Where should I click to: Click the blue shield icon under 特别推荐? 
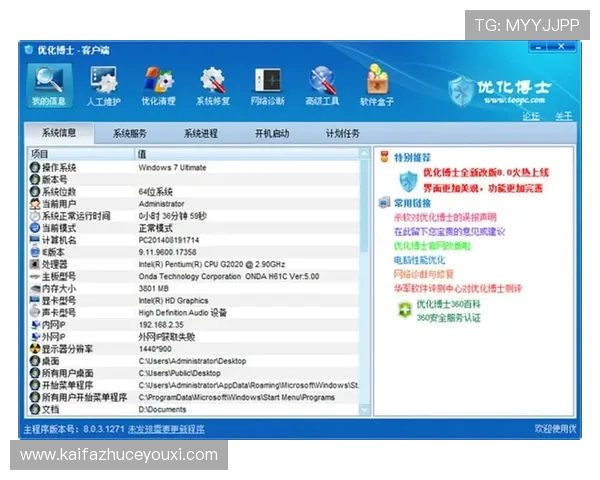[408, 181]
